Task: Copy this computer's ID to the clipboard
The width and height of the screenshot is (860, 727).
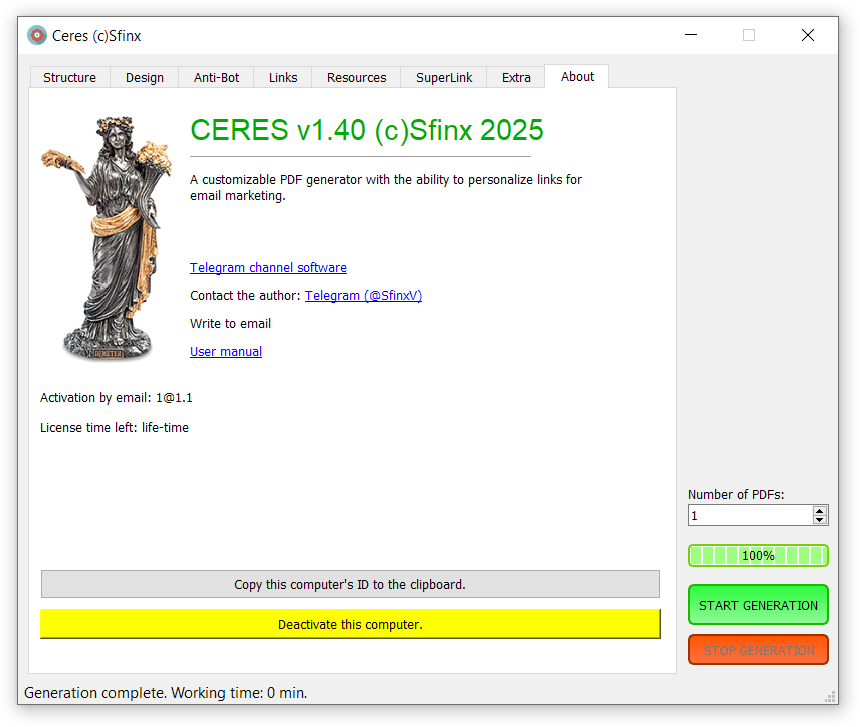Action: pos(350,585)
